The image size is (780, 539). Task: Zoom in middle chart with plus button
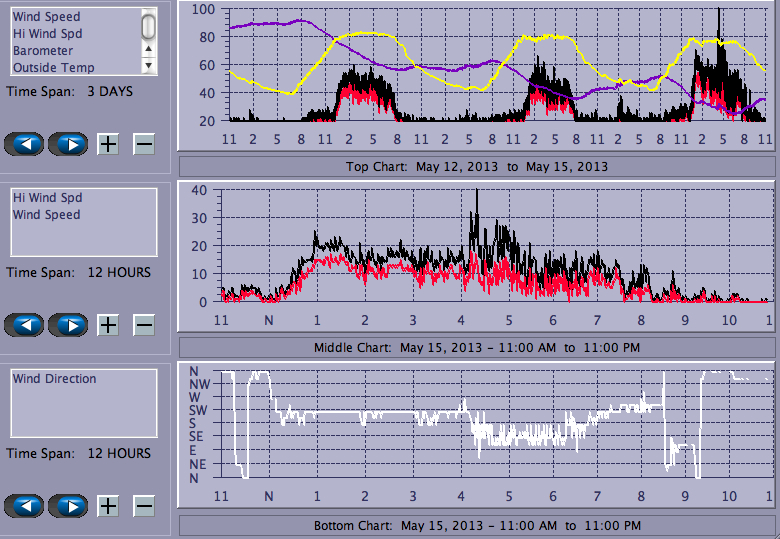108,325
